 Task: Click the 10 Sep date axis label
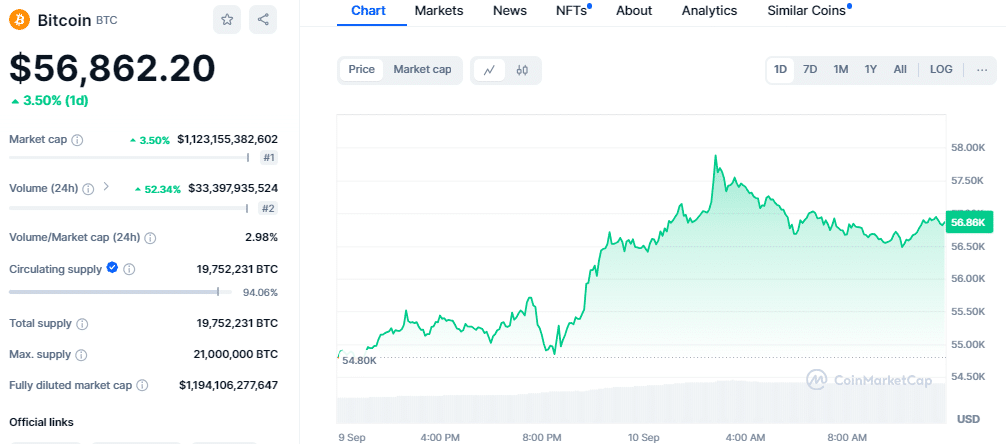643,438
